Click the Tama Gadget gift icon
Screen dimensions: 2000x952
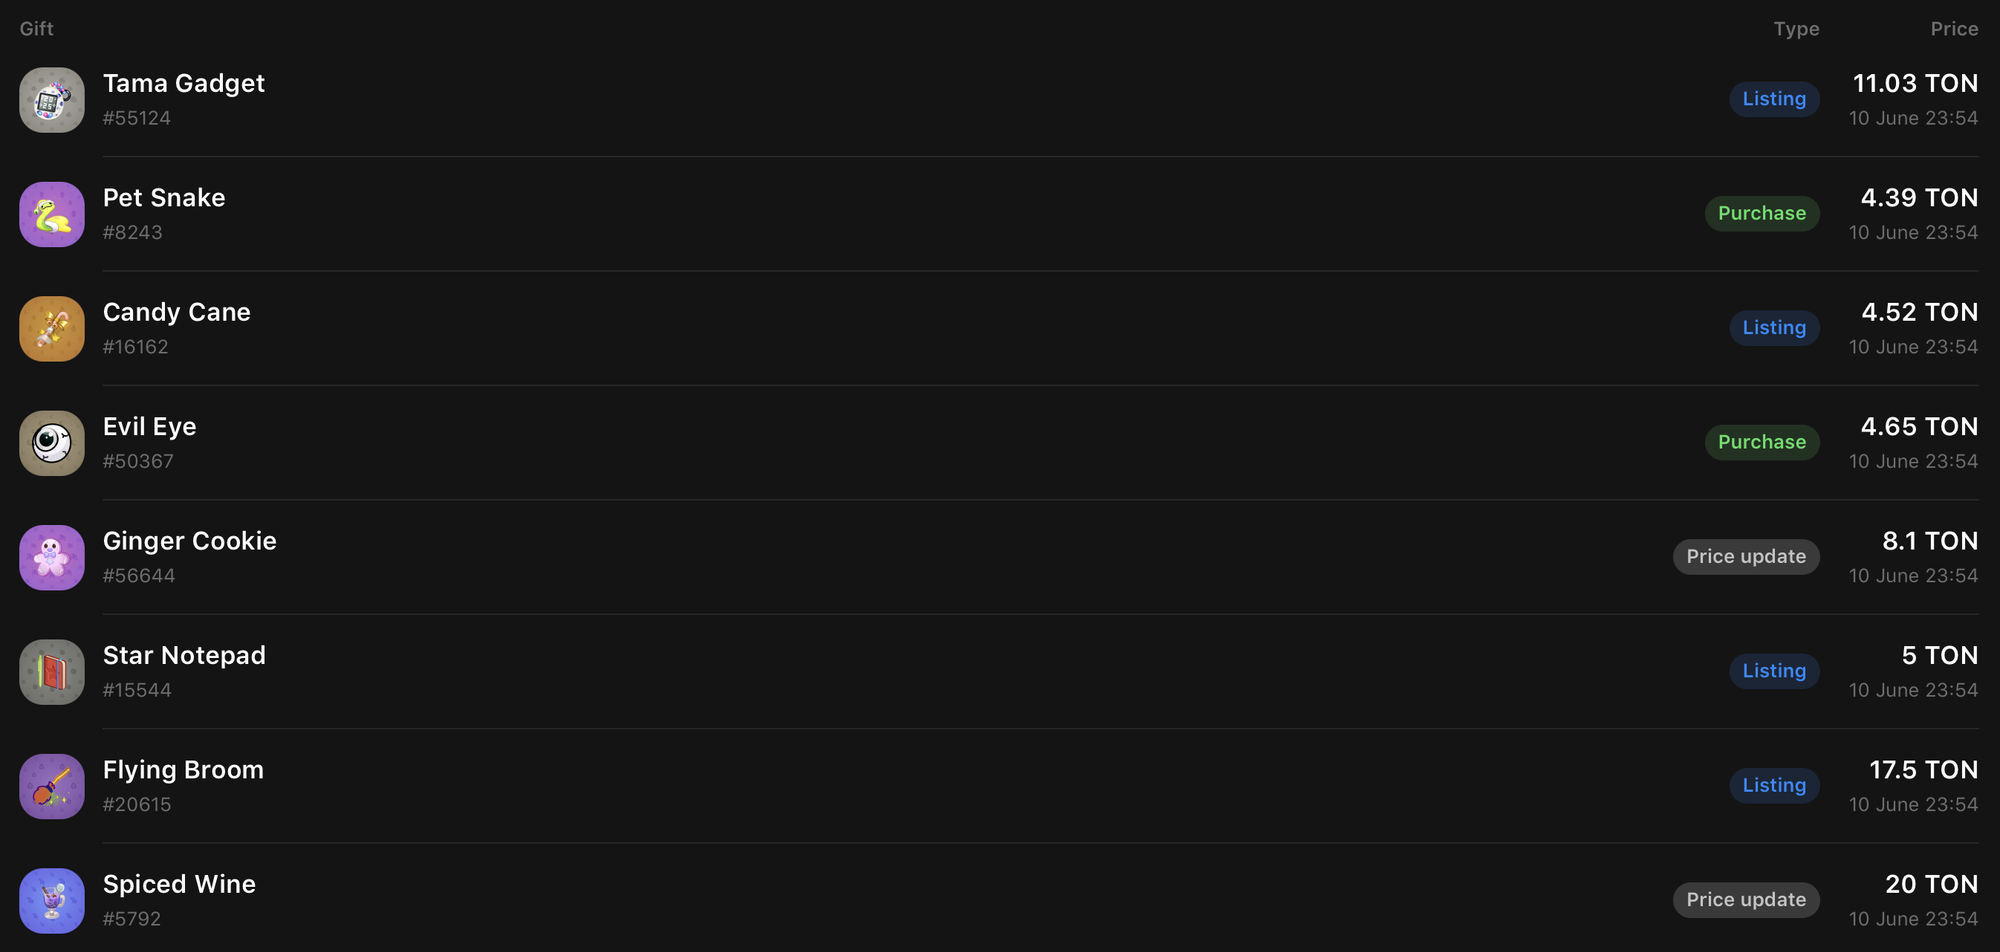click(52, 100)
